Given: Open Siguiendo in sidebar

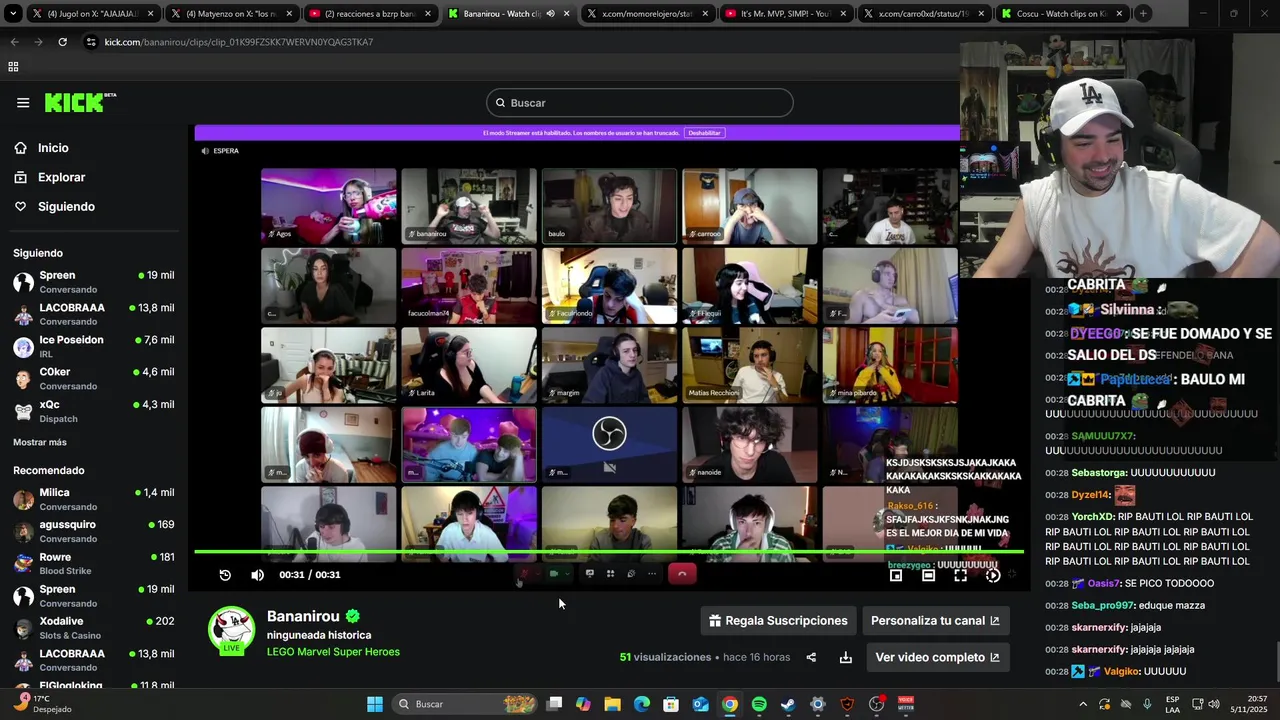Looking at the screenshot, I should pyautogui.click(x=66, y=206).
